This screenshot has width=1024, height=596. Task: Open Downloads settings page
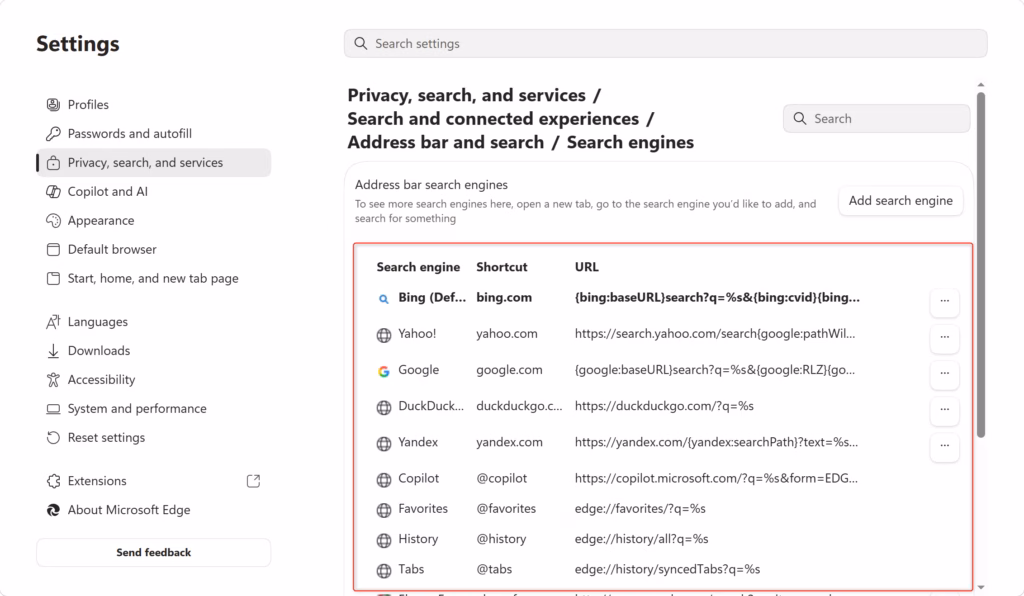153,351
